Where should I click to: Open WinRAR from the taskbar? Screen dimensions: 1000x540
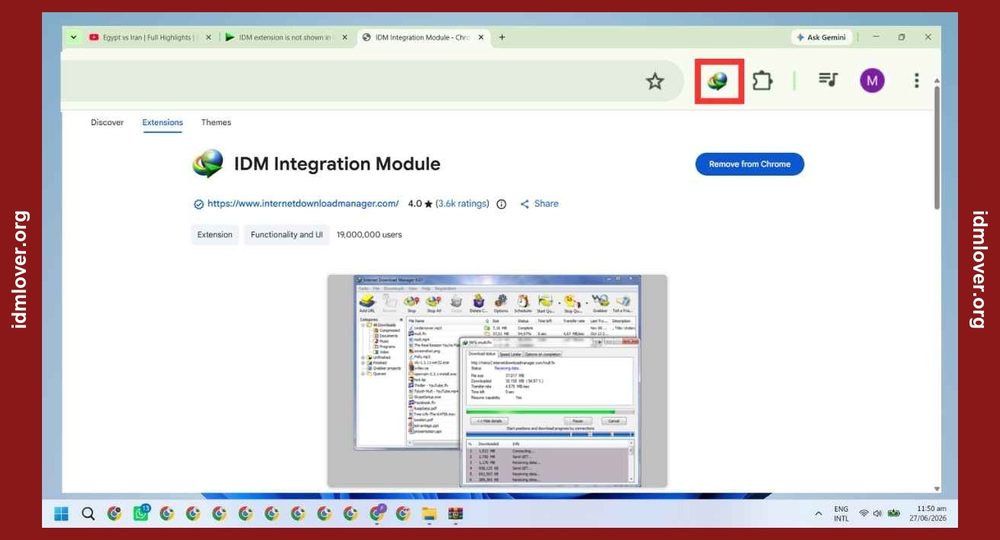pos(455,514)
